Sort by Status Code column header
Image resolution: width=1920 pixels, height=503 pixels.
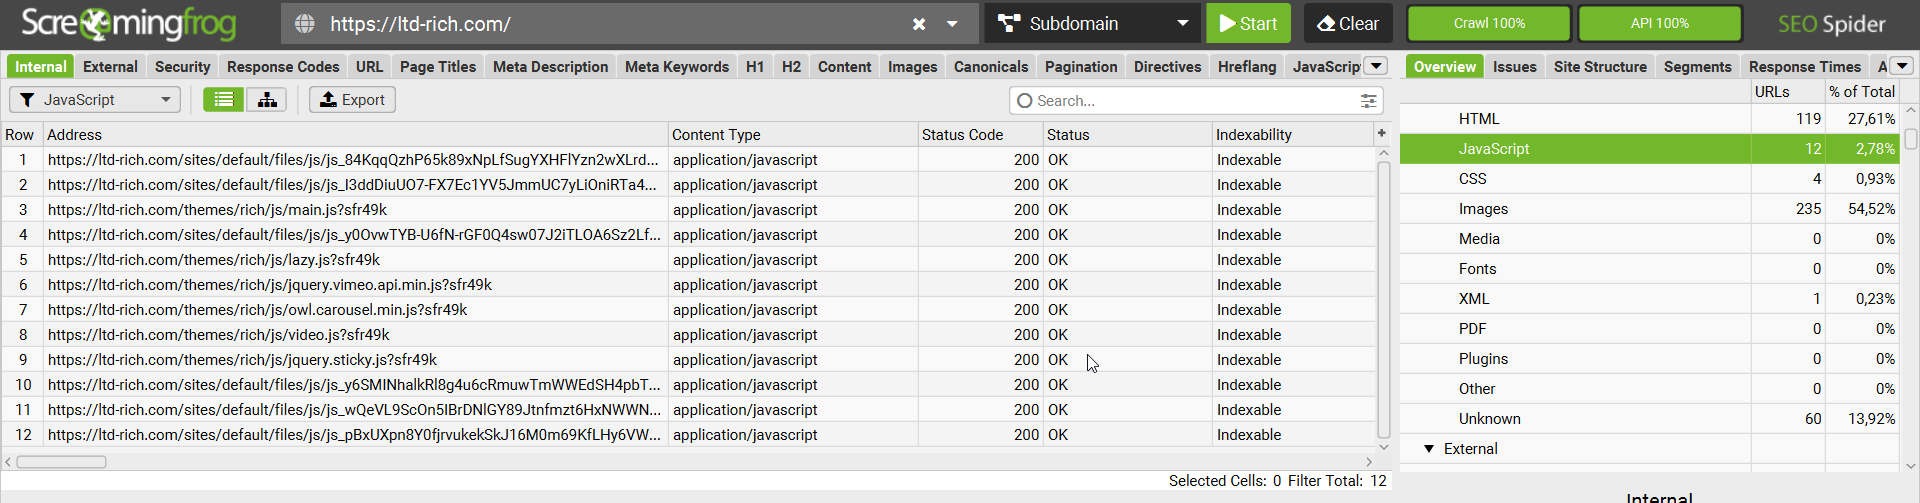pos(980,134)
